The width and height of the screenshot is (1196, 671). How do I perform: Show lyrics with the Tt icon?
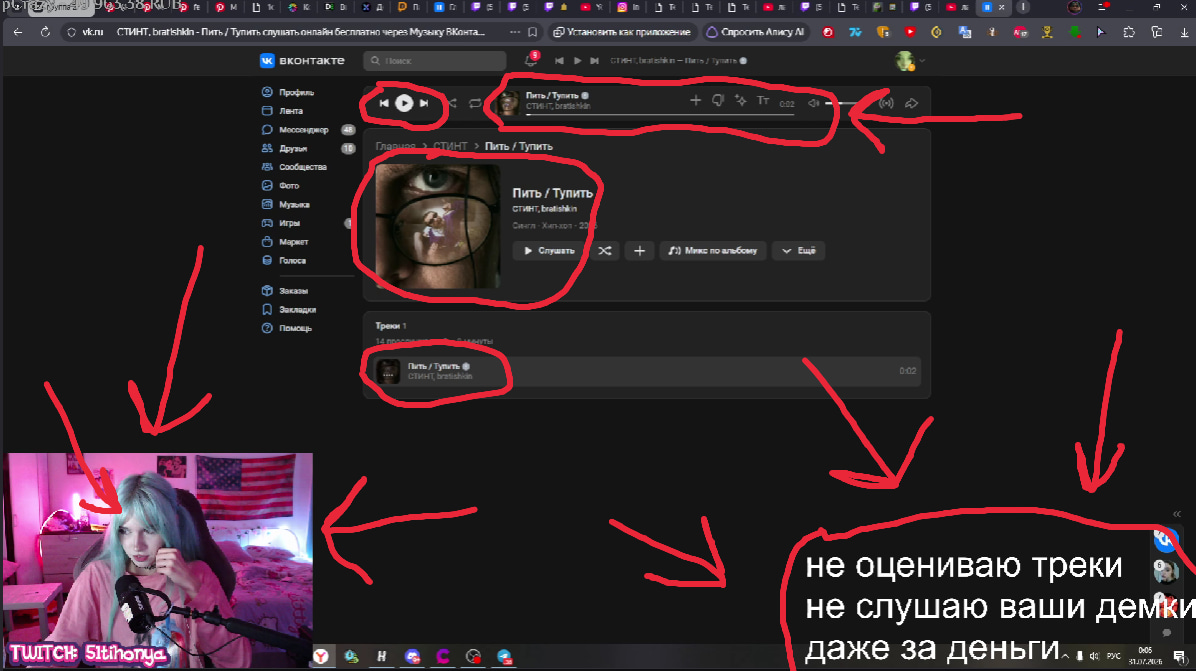point(763,100)
